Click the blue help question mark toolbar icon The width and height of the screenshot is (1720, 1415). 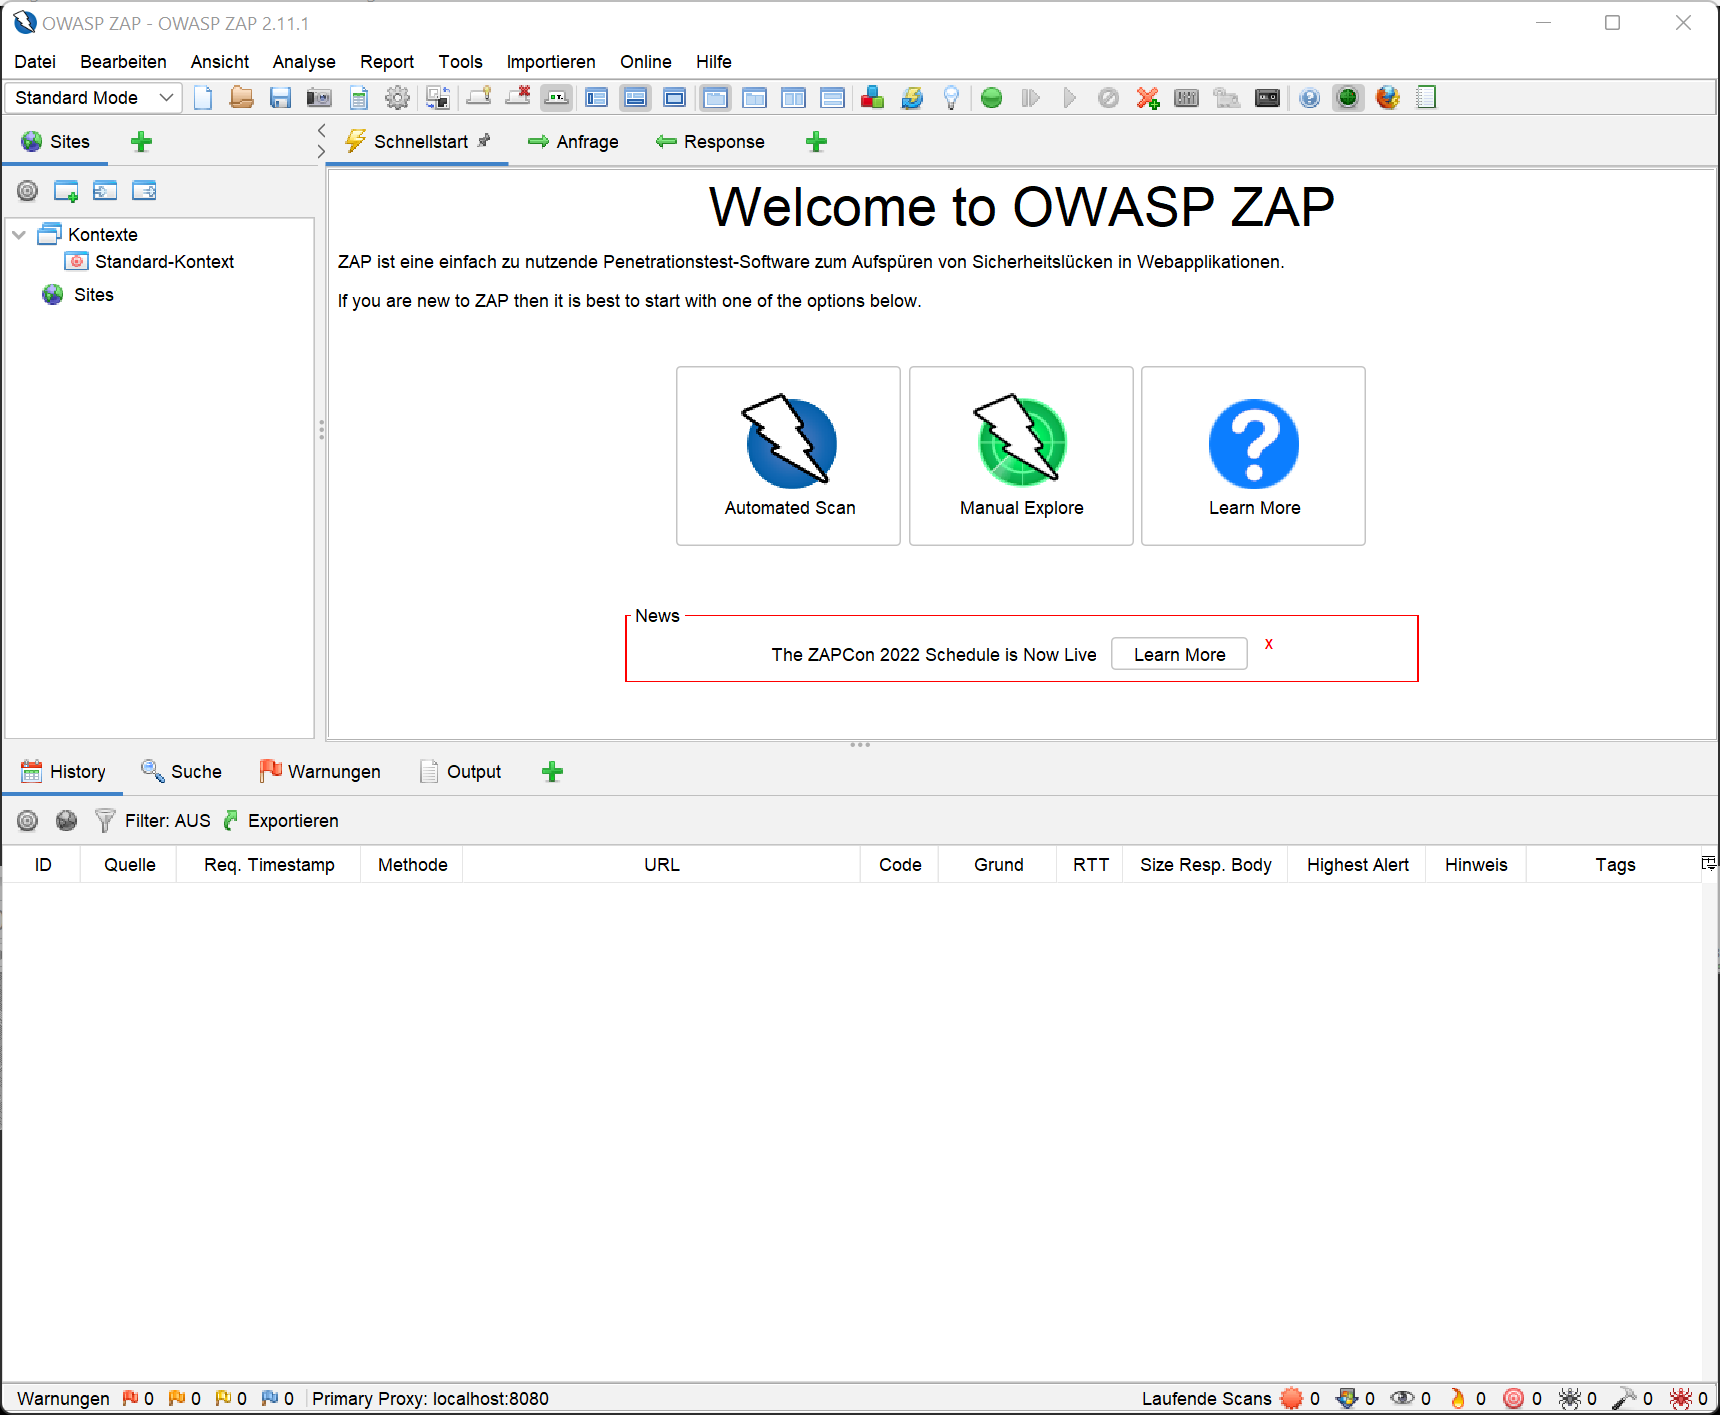click(x=1310, y=98)
